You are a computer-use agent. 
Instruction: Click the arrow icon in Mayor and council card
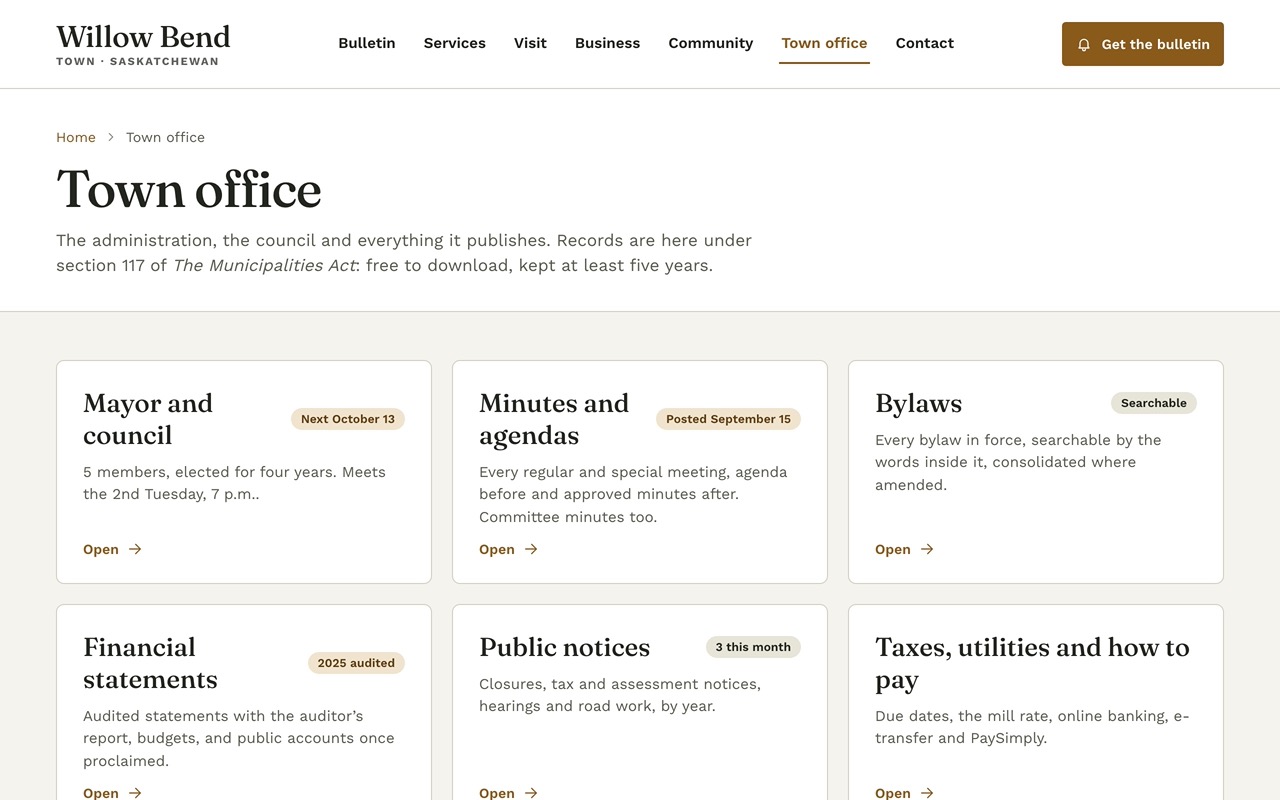pyautogui.click(x=135, y=549)
